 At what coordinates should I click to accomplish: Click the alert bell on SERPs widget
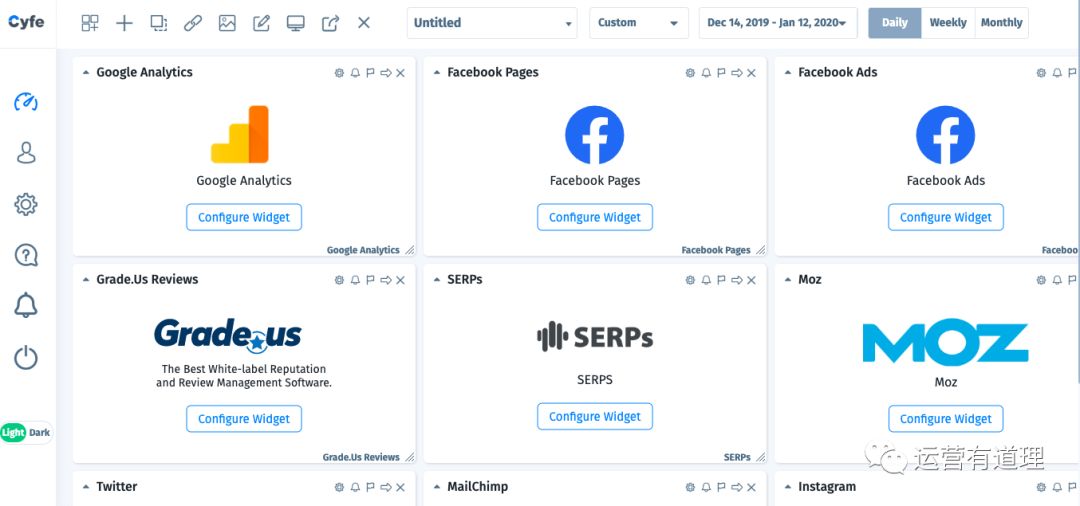706,280
